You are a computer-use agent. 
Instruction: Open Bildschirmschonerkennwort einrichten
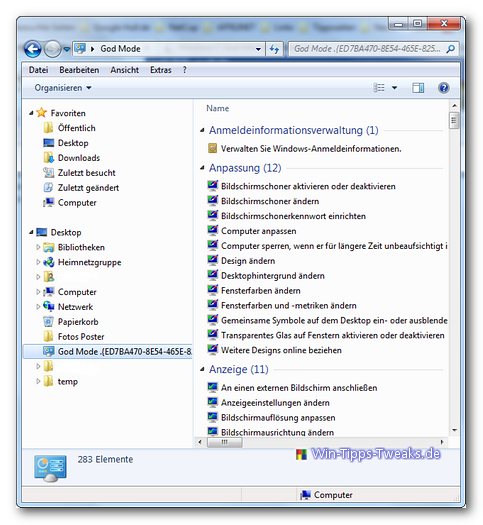293,216
